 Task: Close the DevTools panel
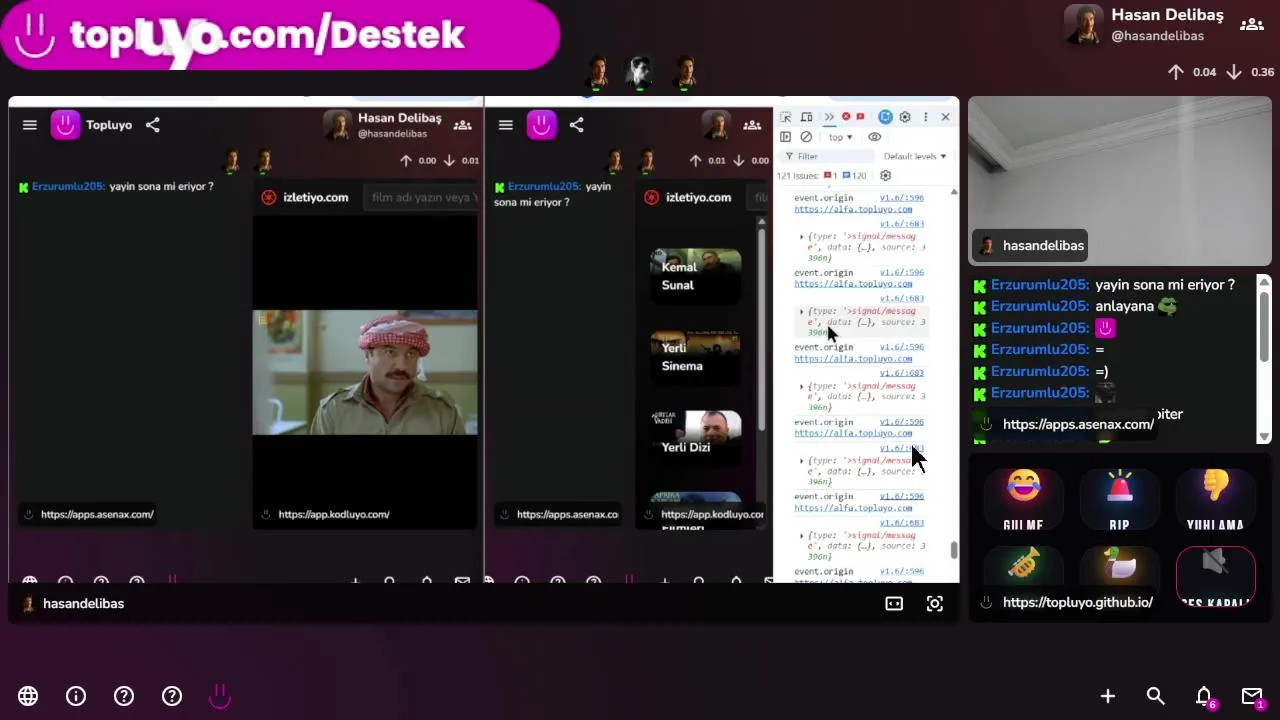(945, 117)
